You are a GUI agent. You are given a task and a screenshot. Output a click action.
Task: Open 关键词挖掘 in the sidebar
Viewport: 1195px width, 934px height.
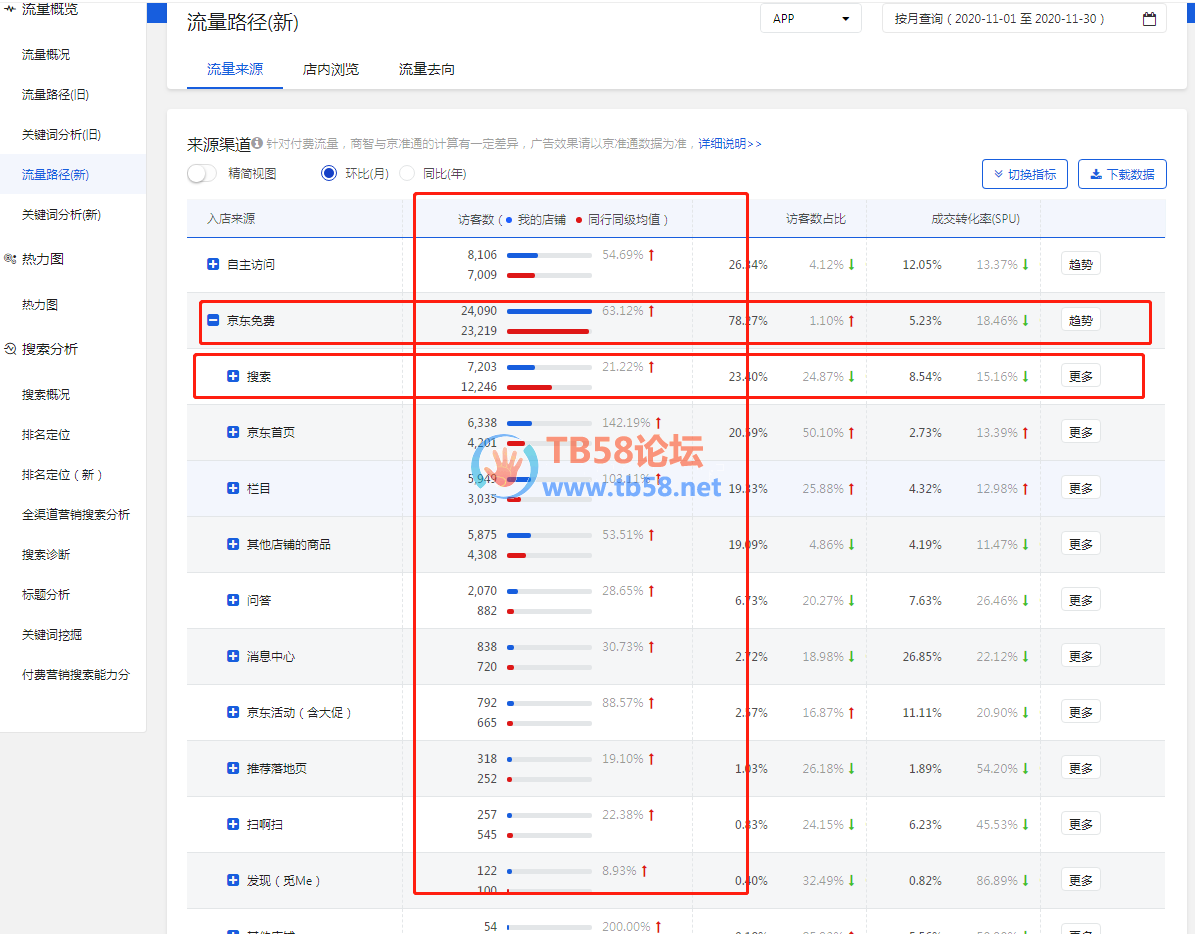point(52,635)
